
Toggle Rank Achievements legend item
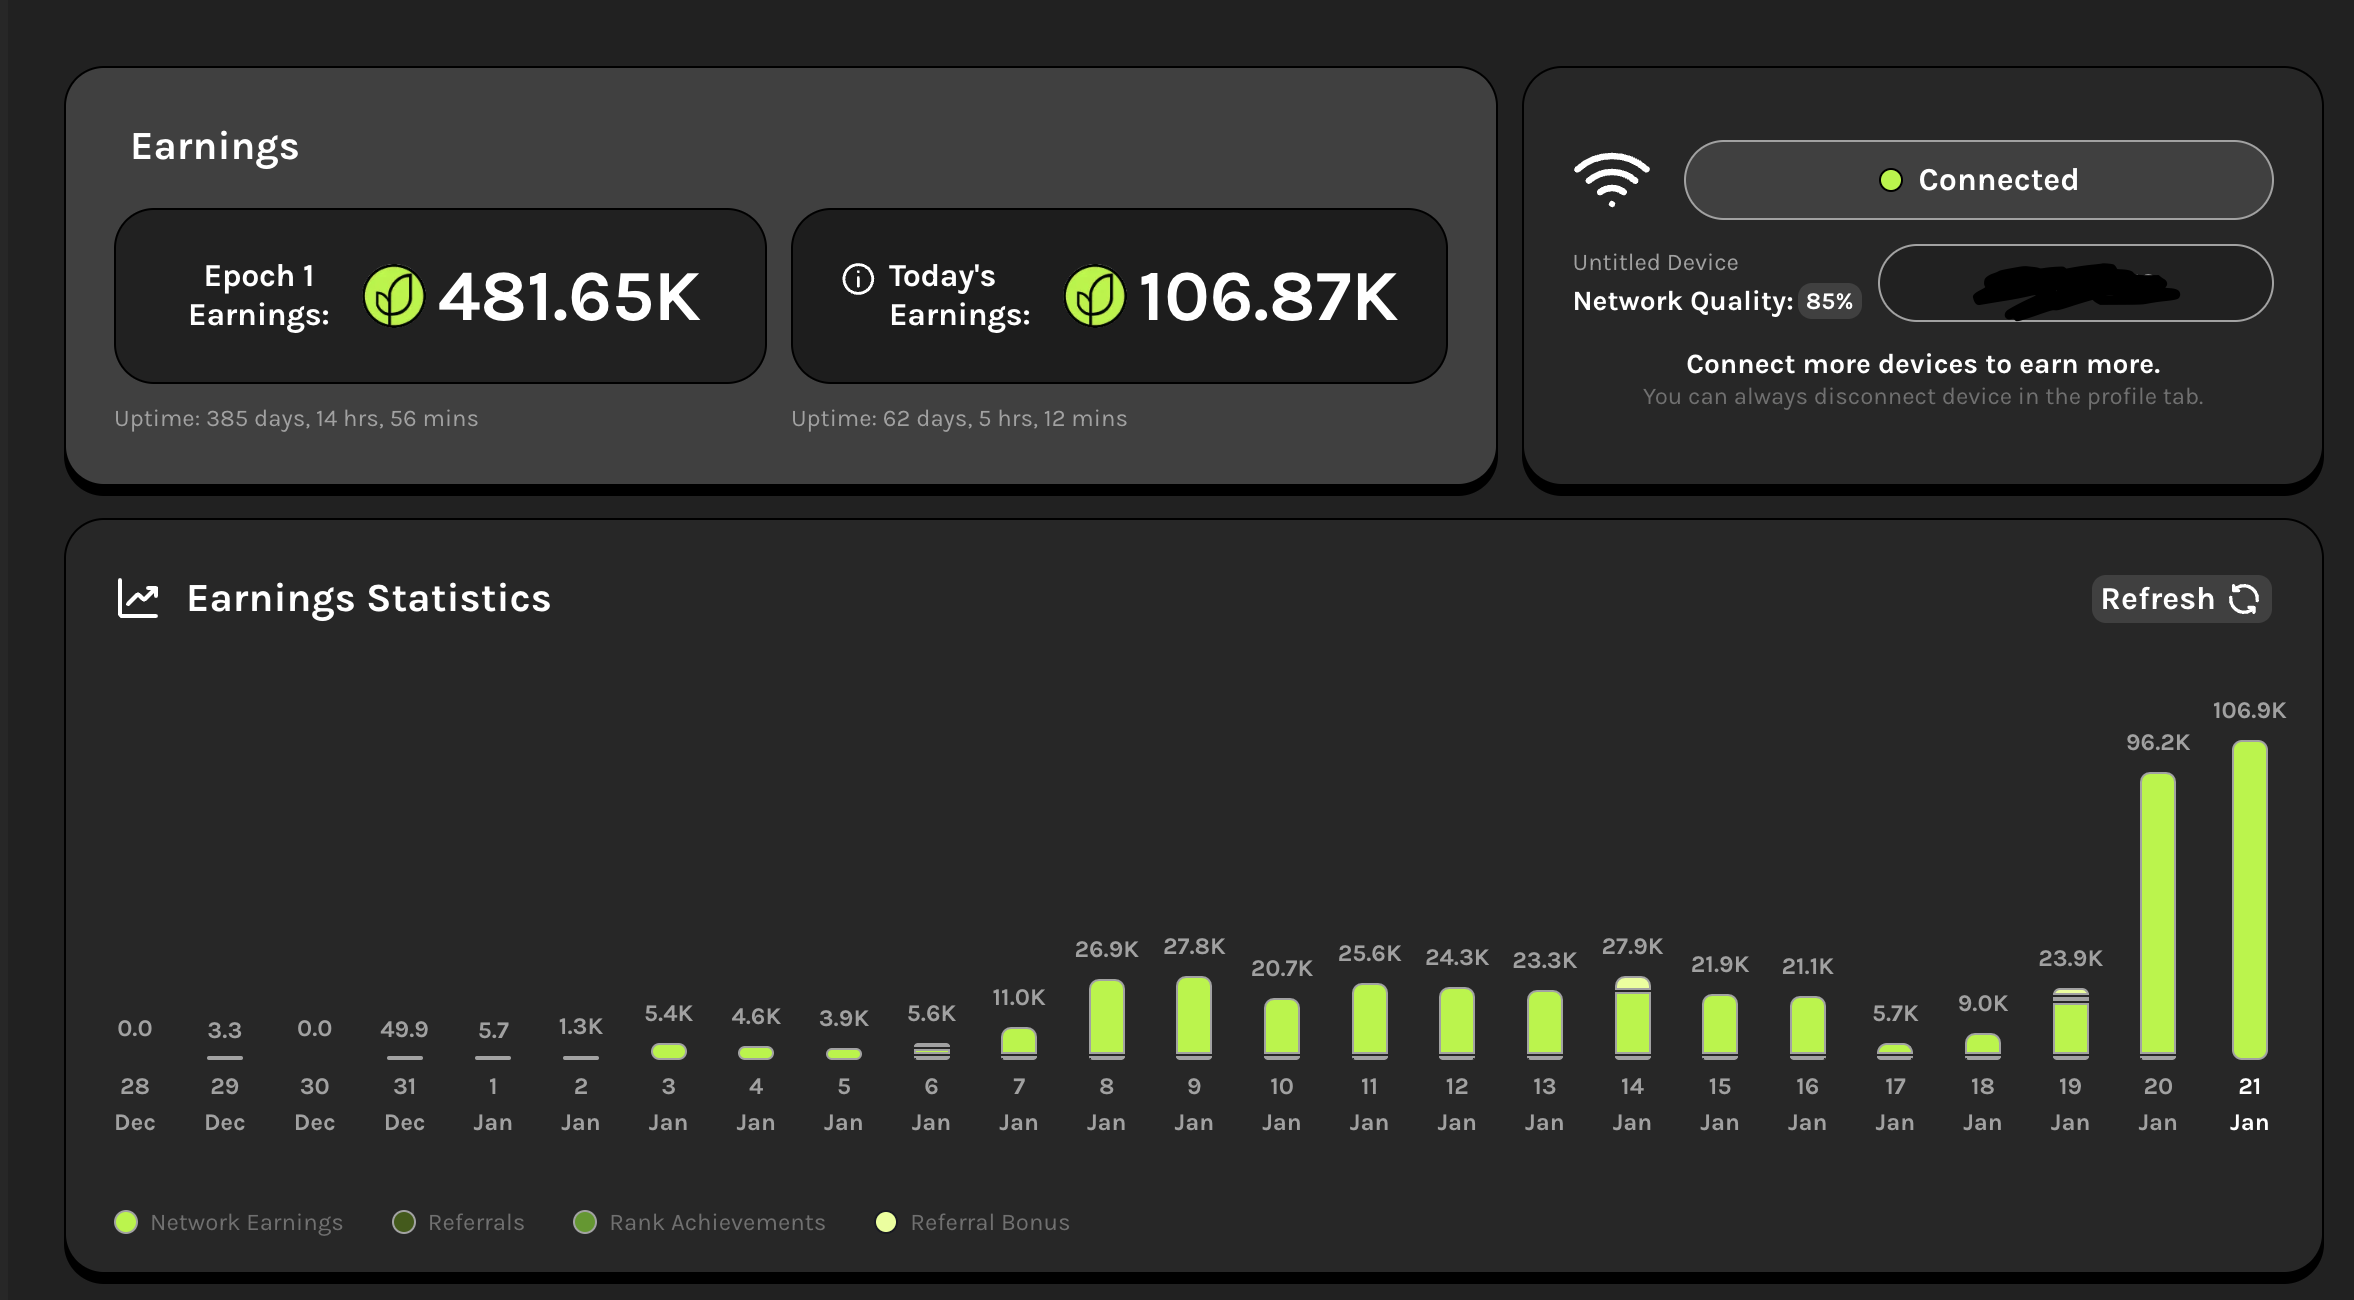point(699,1222)
